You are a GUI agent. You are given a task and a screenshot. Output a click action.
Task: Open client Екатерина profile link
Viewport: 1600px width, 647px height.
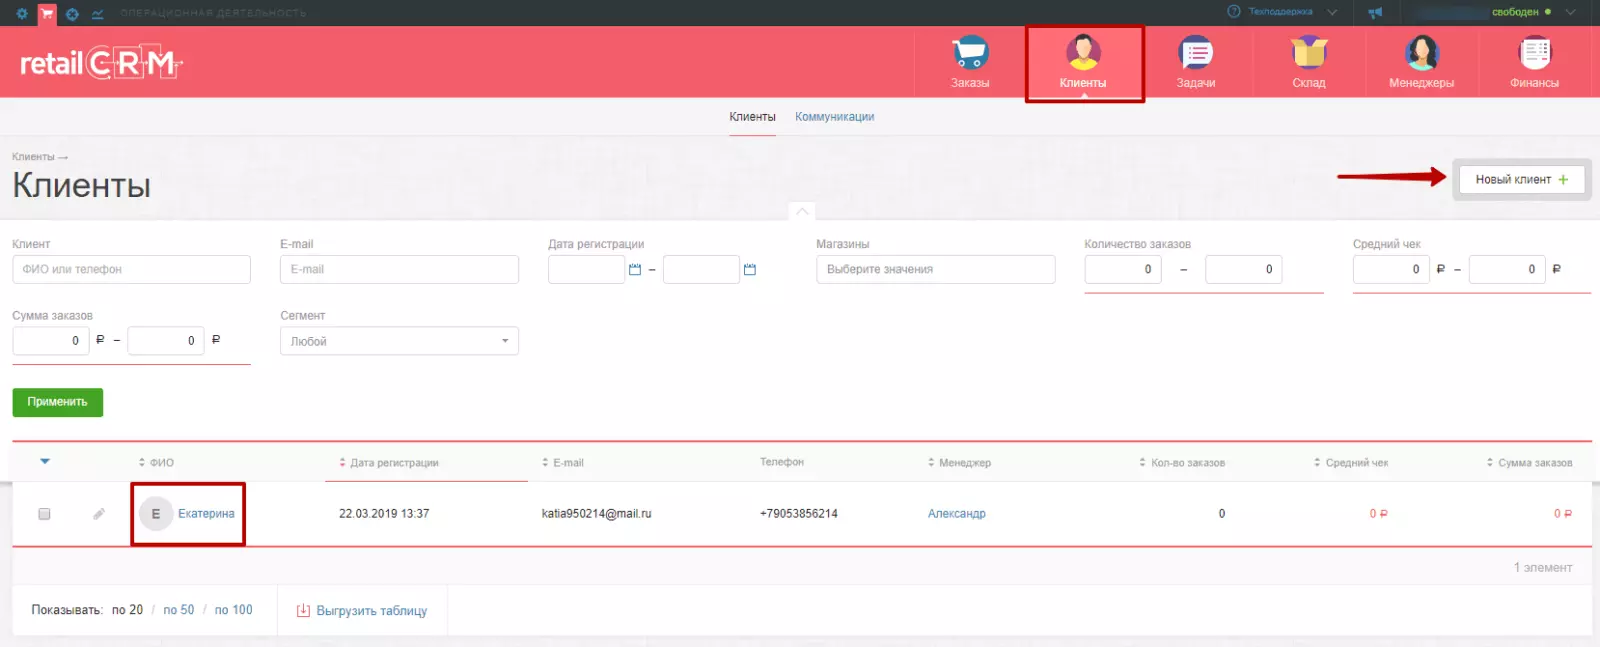[x=206, y=514]
